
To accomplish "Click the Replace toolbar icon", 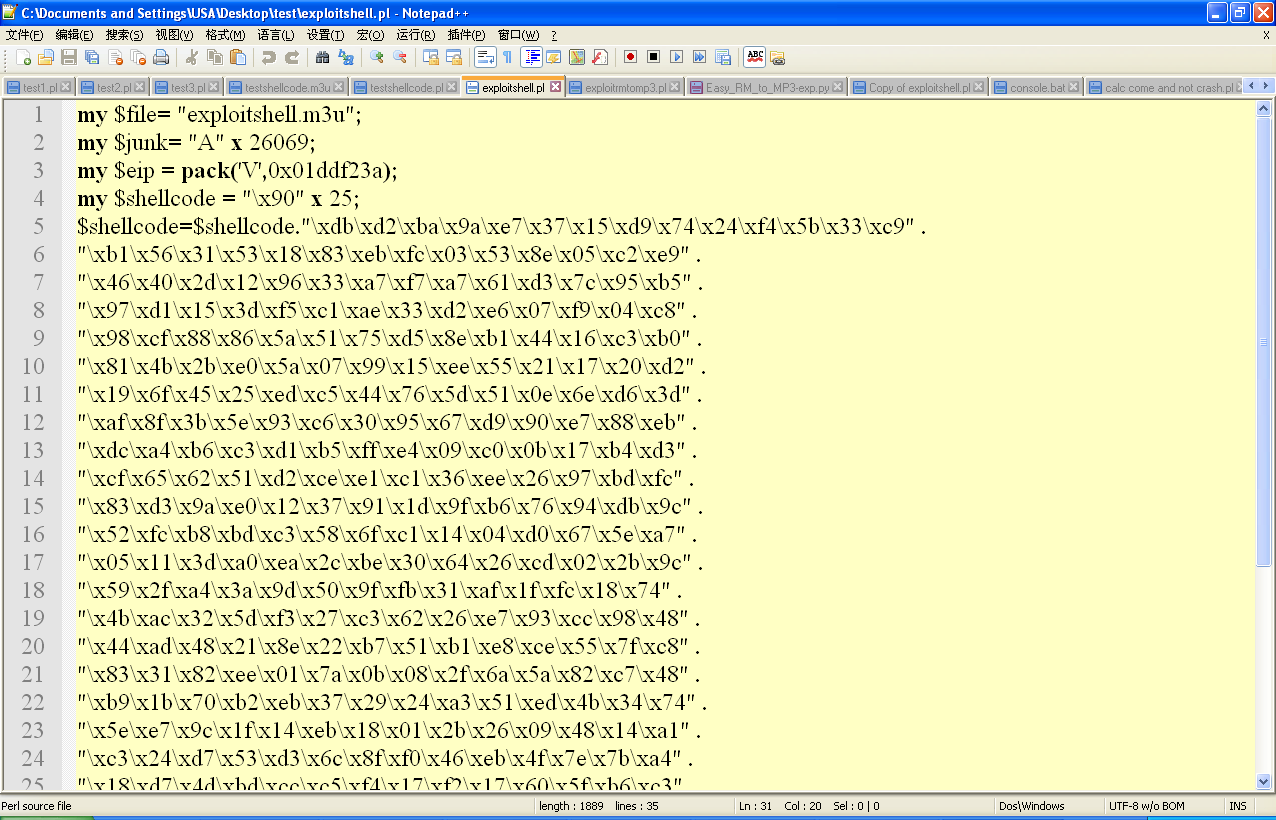I will (345, 57).
